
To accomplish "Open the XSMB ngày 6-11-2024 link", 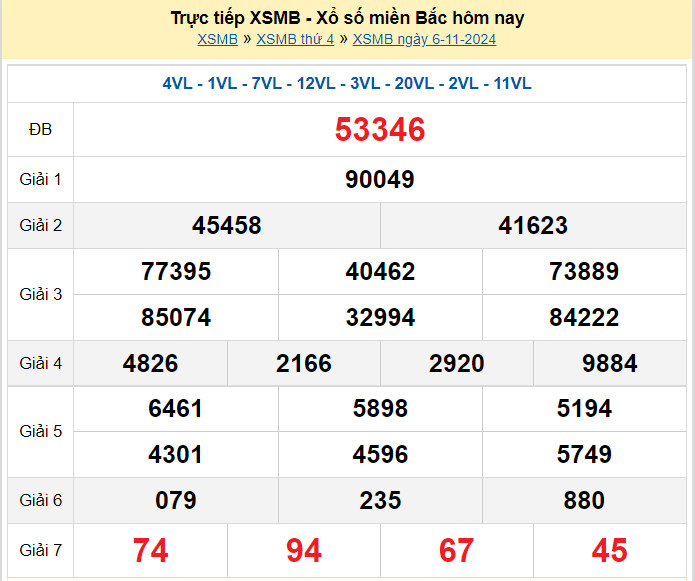I will [x=424, y=39].
